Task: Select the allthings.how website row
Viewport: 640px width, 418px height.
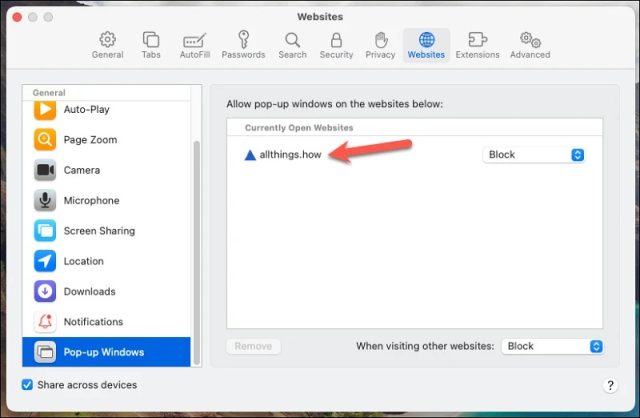Action: (414, 155)
